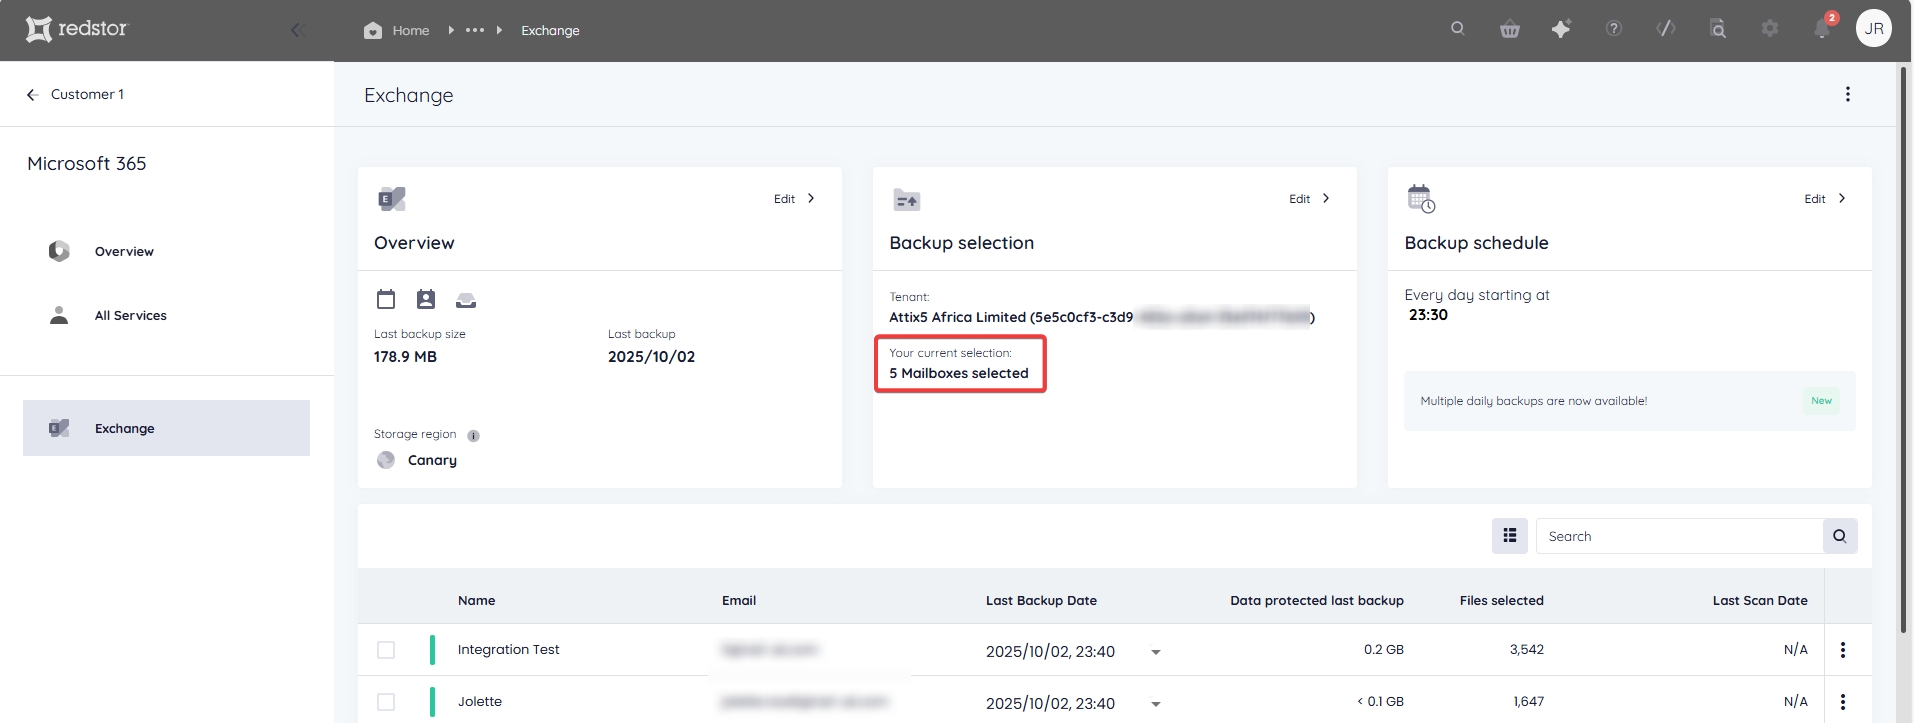Open search magnifier in top bar
The image size is (1914, 723).
point(1458,28)
